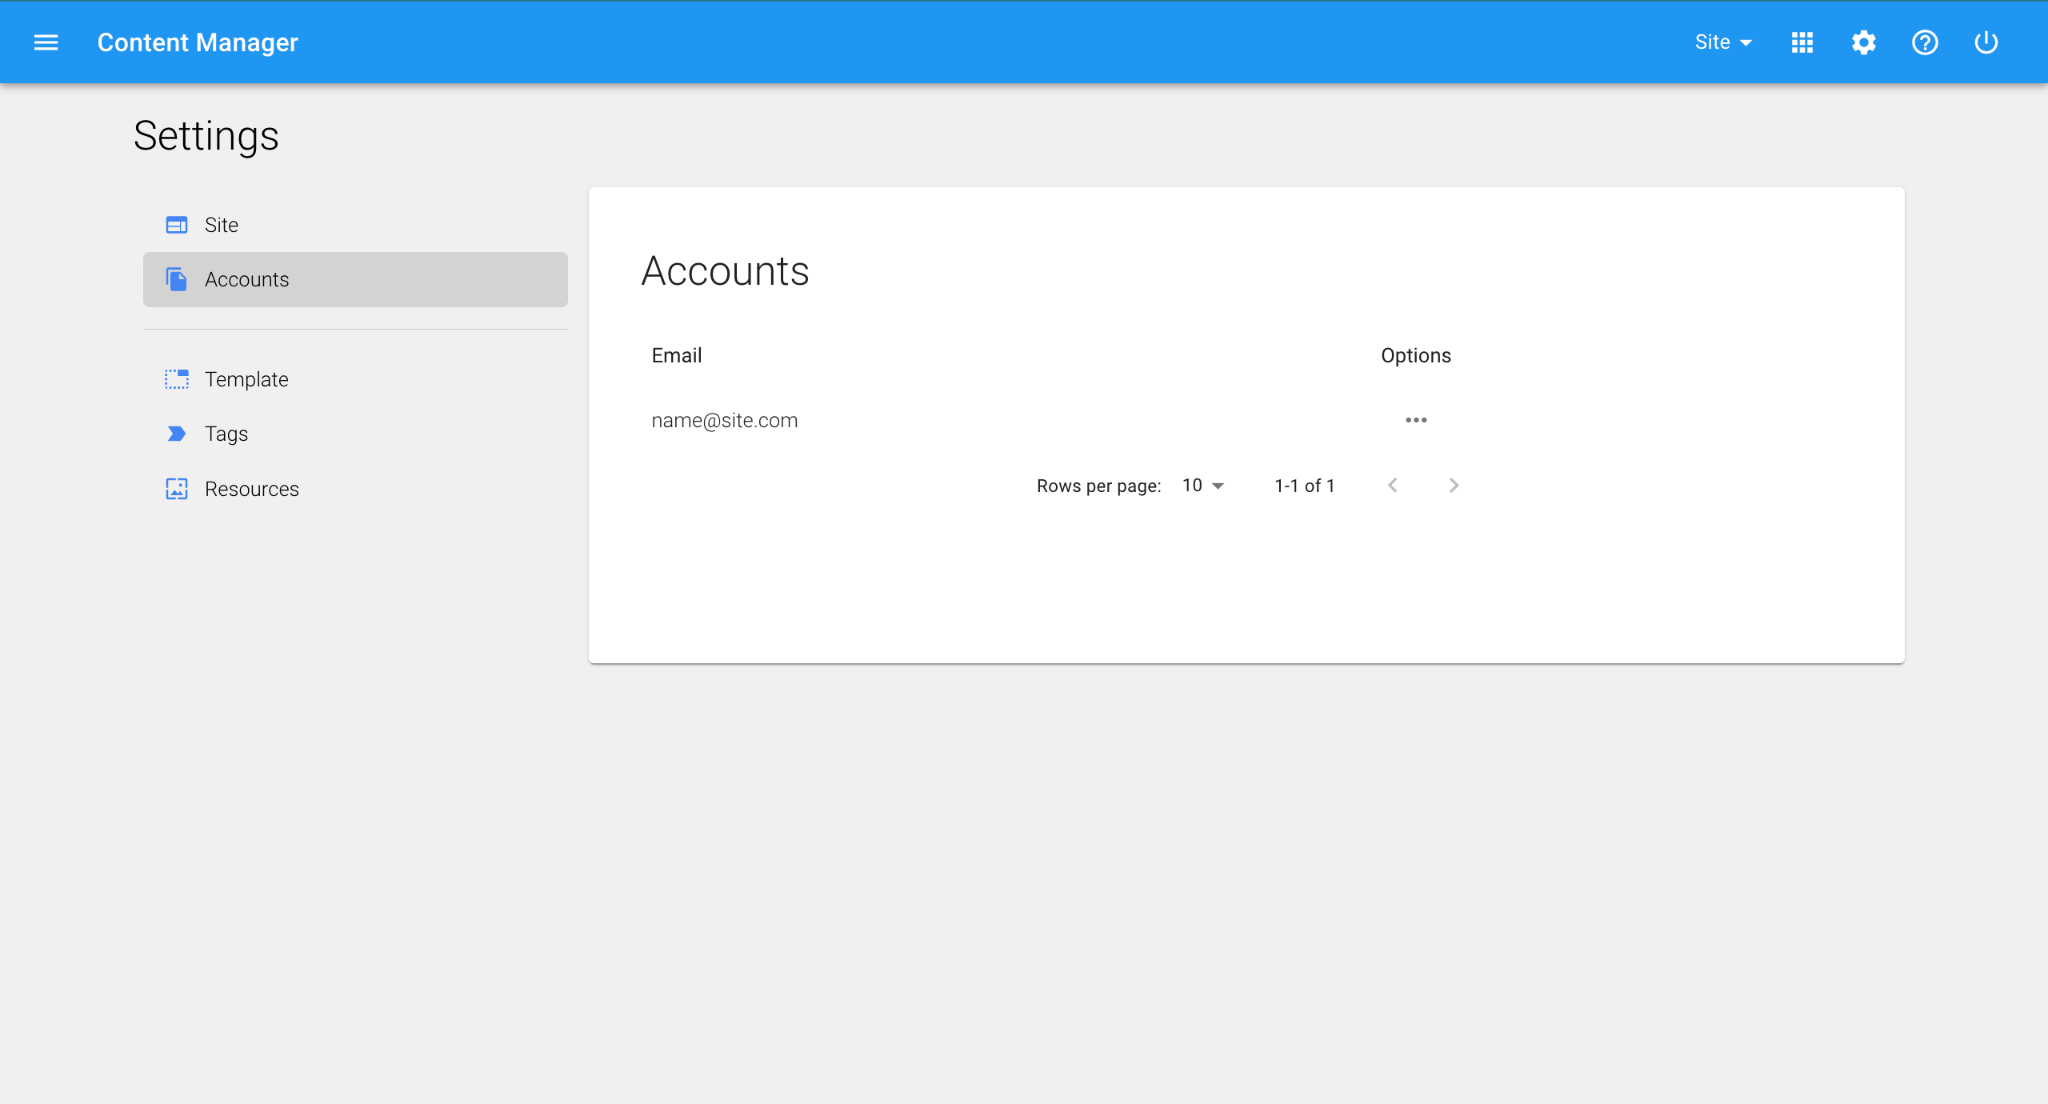
Task: Go to next page of accounts
Action: (1453, 485)
